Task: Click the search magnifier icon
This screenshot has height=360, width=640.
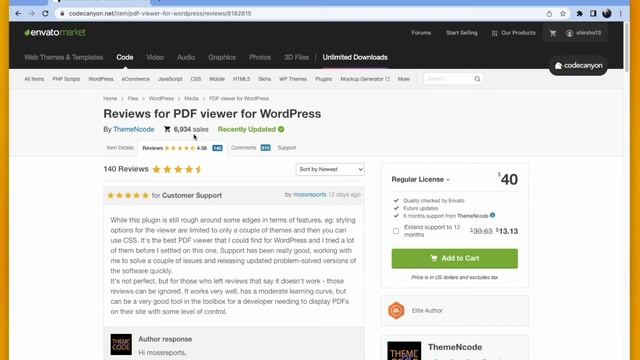Action: 477,79
